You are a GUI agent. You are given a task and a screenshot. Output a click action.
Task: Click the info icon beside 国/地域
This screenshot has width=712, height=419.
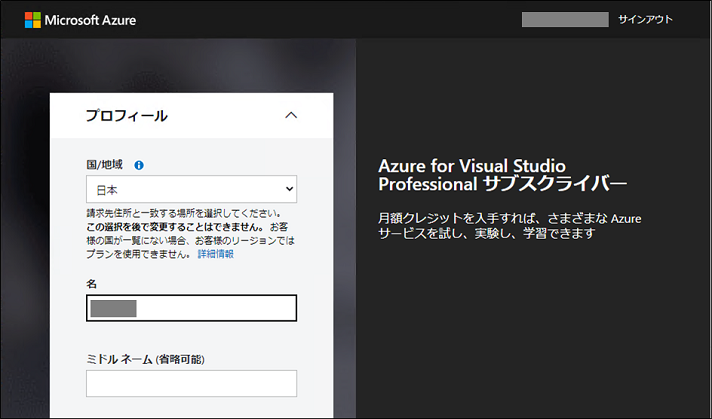point(139,165)
